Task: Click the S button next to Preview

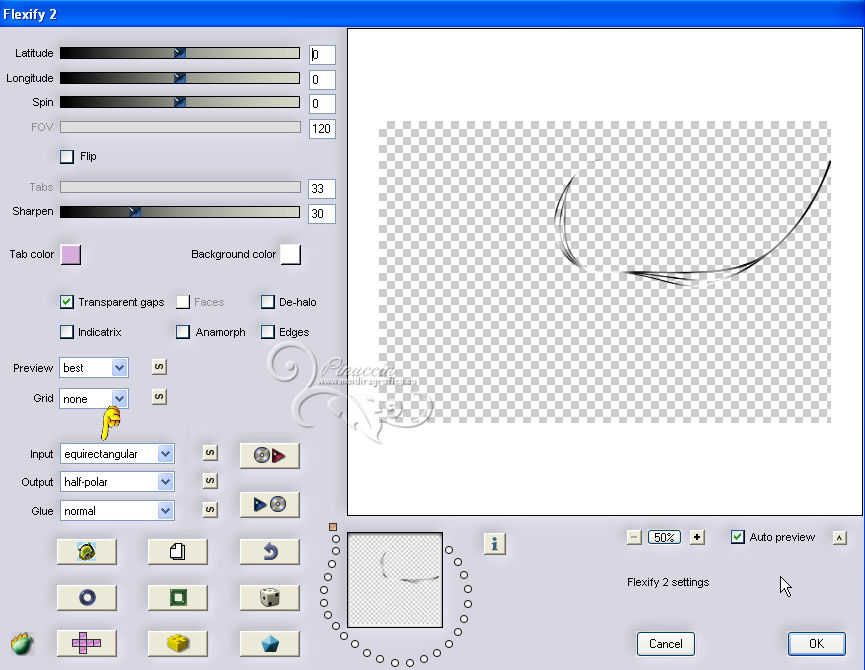Action: pyautogui.click(x=159, y=367)
